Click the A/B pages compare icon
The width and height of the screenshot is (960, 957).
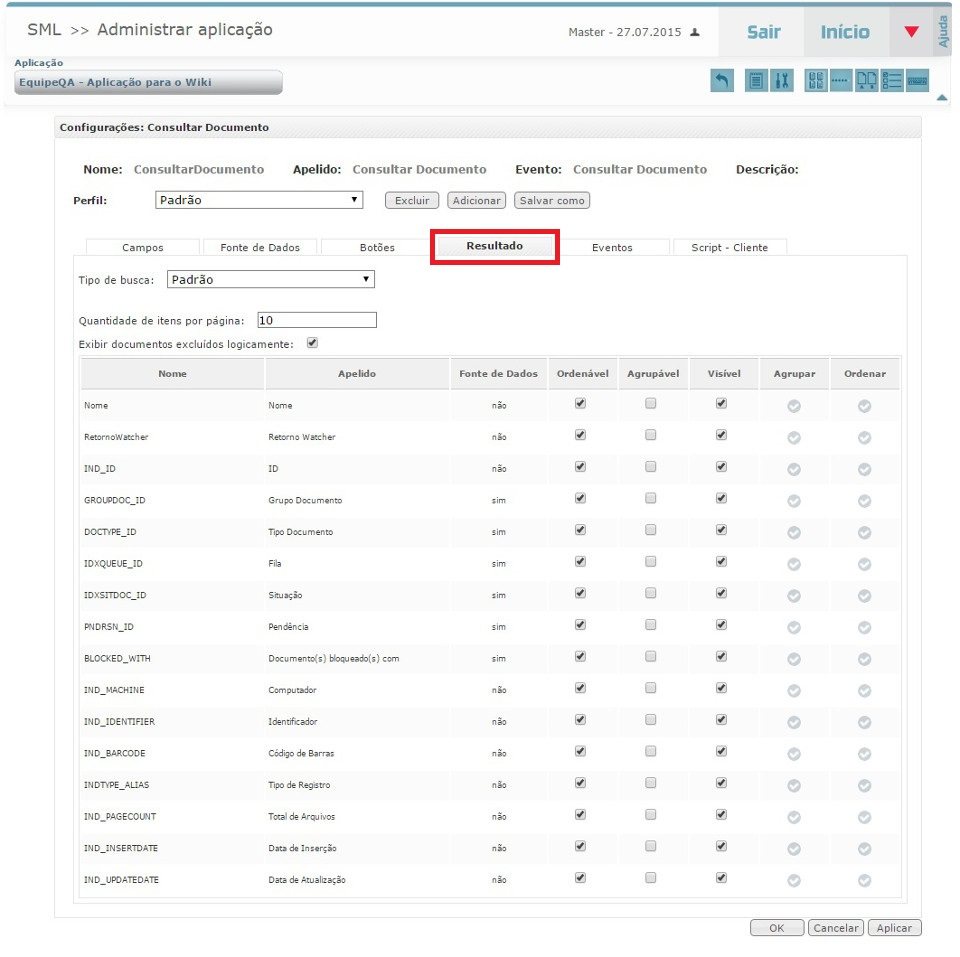(x=867, y=81)
